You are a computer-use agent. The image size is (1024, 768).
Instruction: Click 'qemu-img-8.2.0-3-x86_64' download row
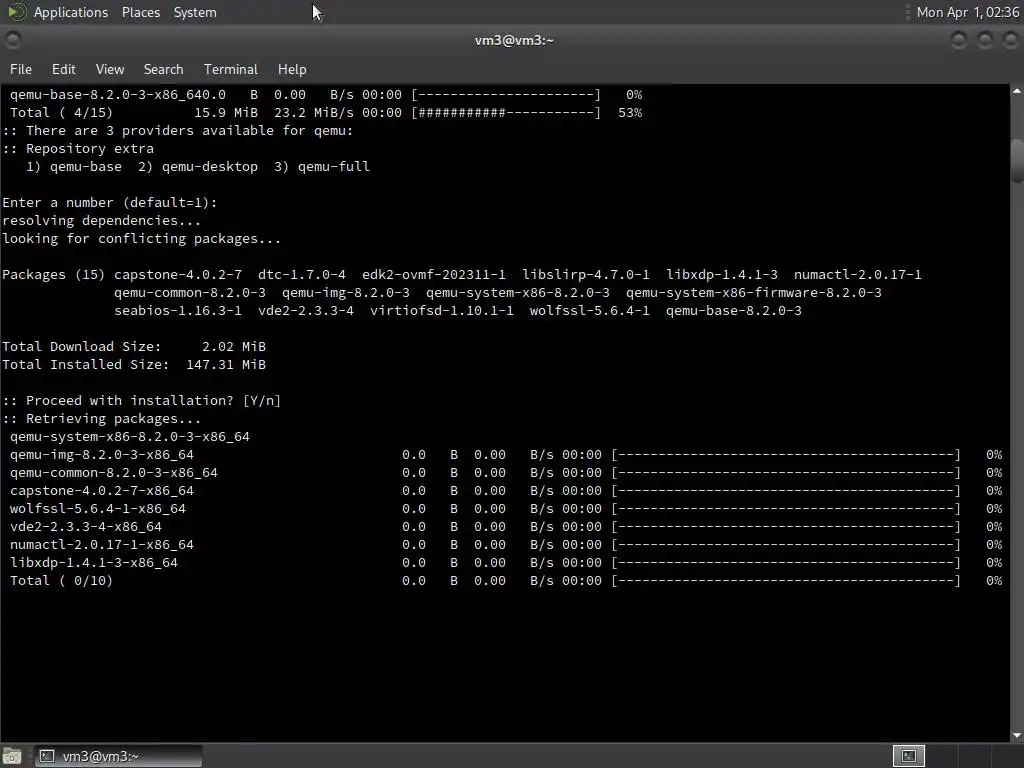pos(506,455)
